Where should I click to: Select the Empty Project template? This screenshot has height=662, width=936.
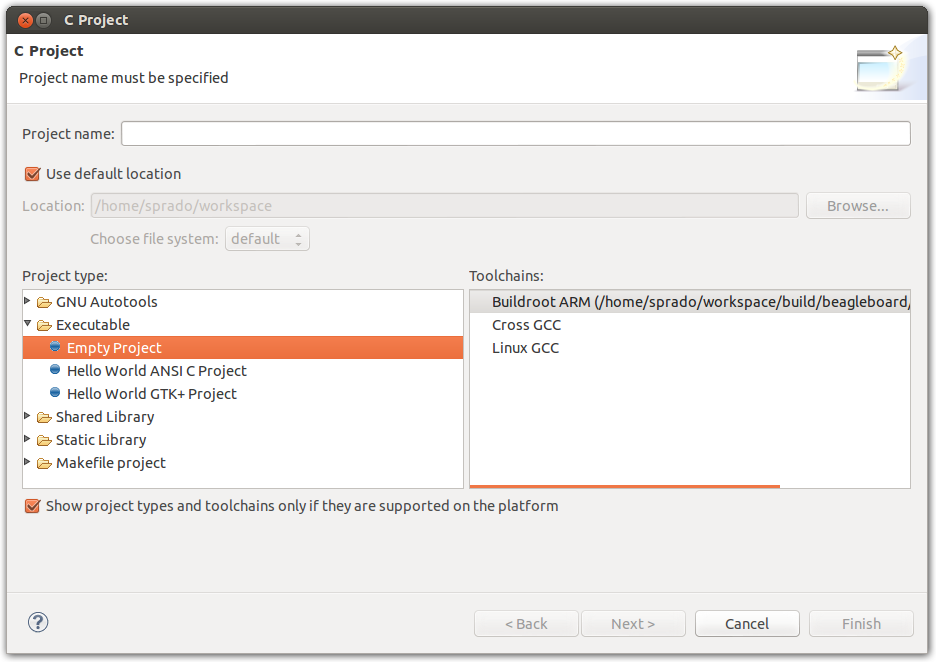click(x=243, y=347)
